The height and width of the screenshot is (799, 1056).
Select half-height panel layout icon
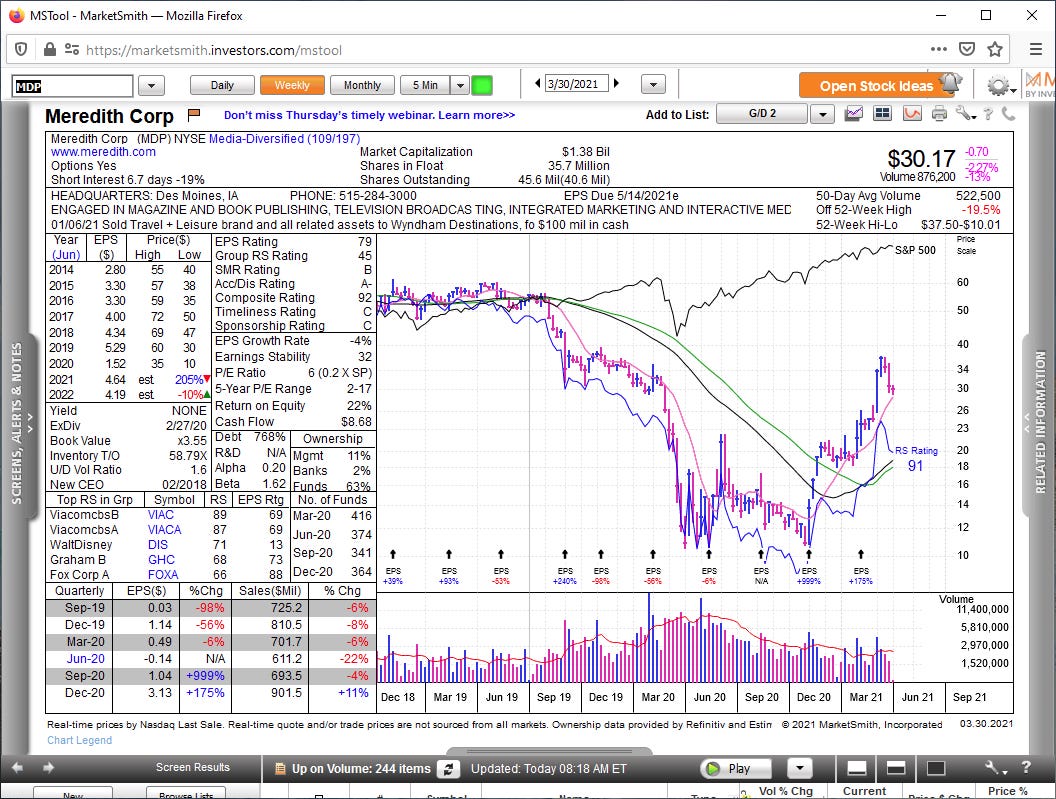(x=896, y=768)
